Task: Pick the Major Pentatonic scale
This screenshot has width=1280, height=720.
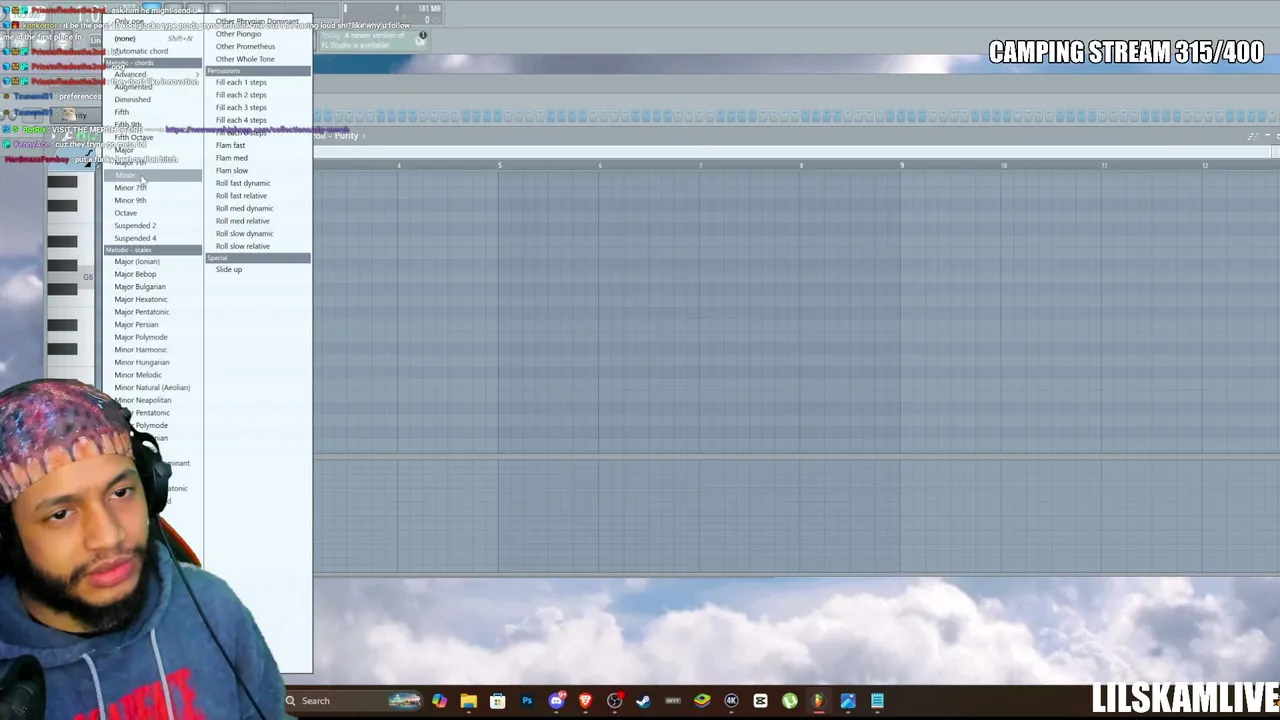Action: (153, 312)
